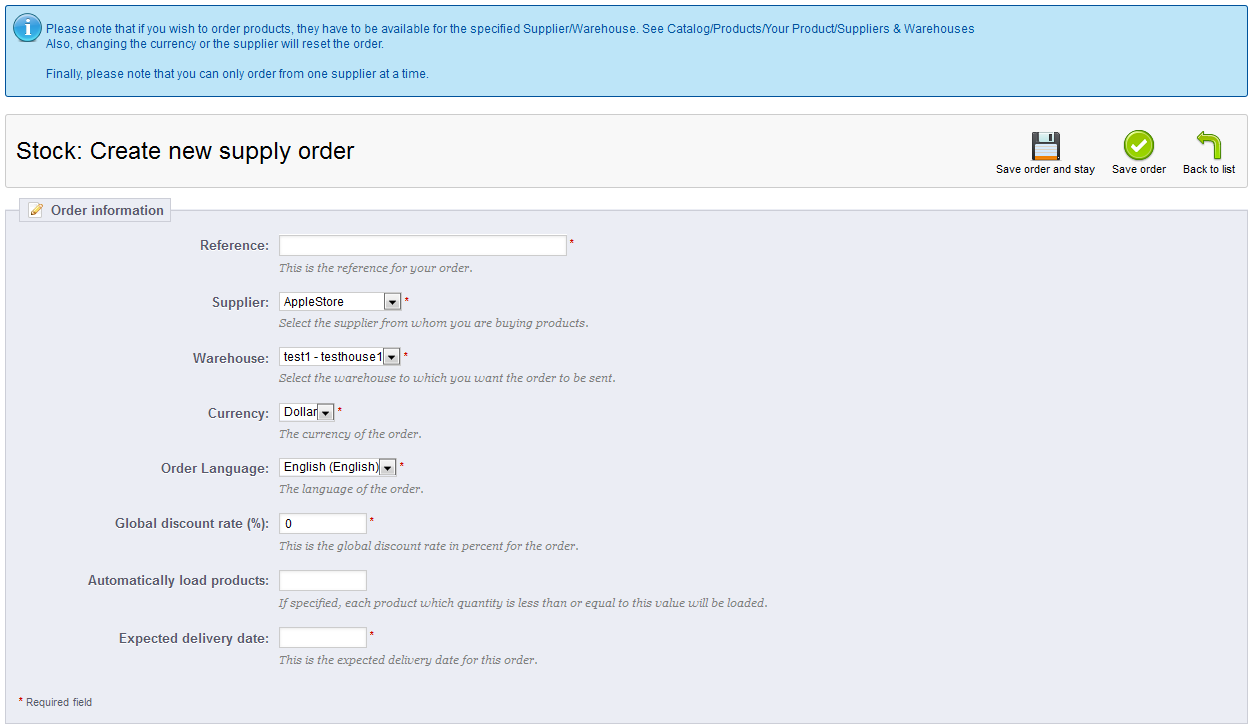1252x728 pixels.
Task: Open the Currency dropdown showing Dollar
Action: tap(306, 412)
